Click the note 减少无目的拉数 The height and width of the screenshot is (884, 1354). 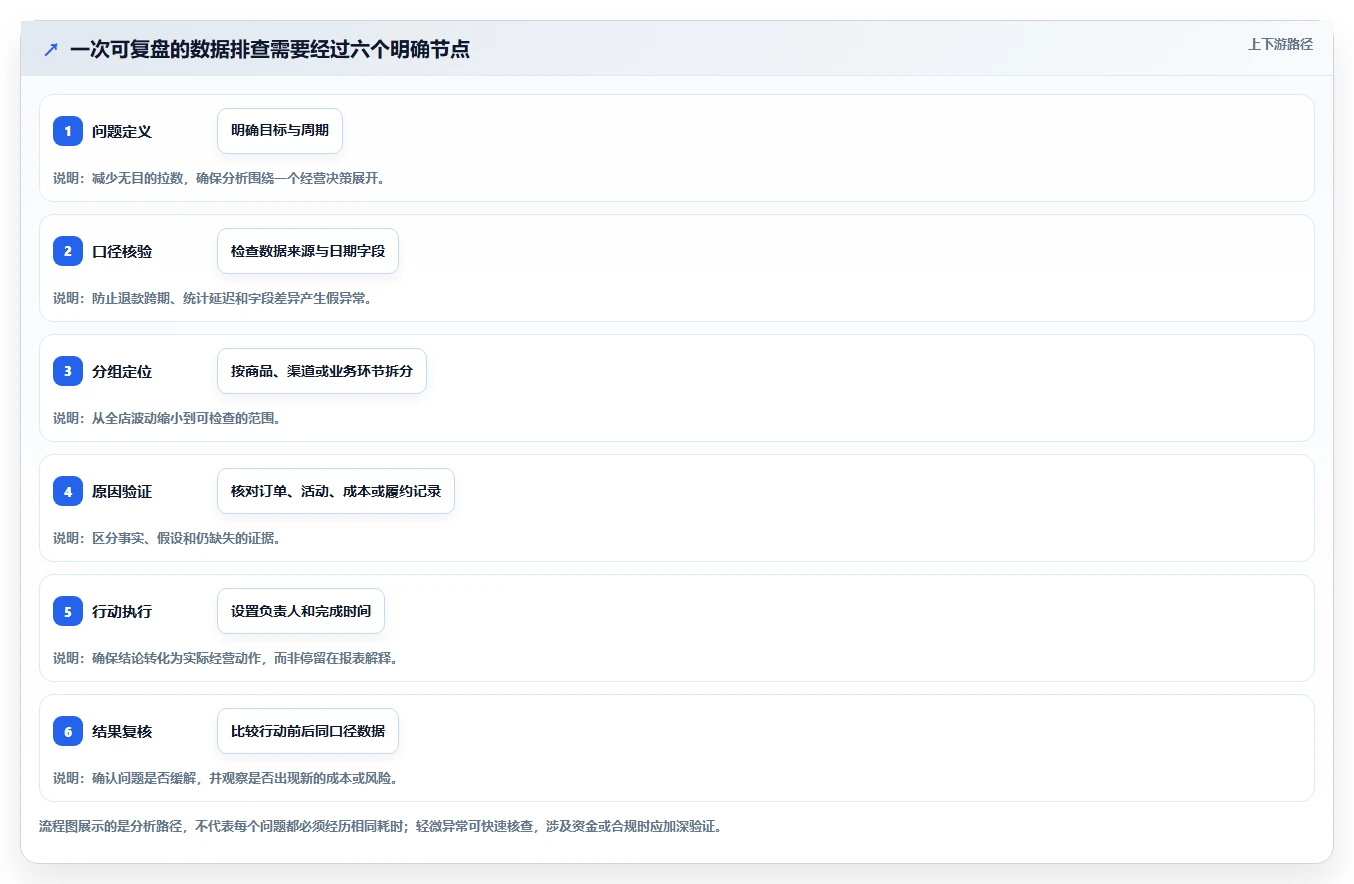219,178
